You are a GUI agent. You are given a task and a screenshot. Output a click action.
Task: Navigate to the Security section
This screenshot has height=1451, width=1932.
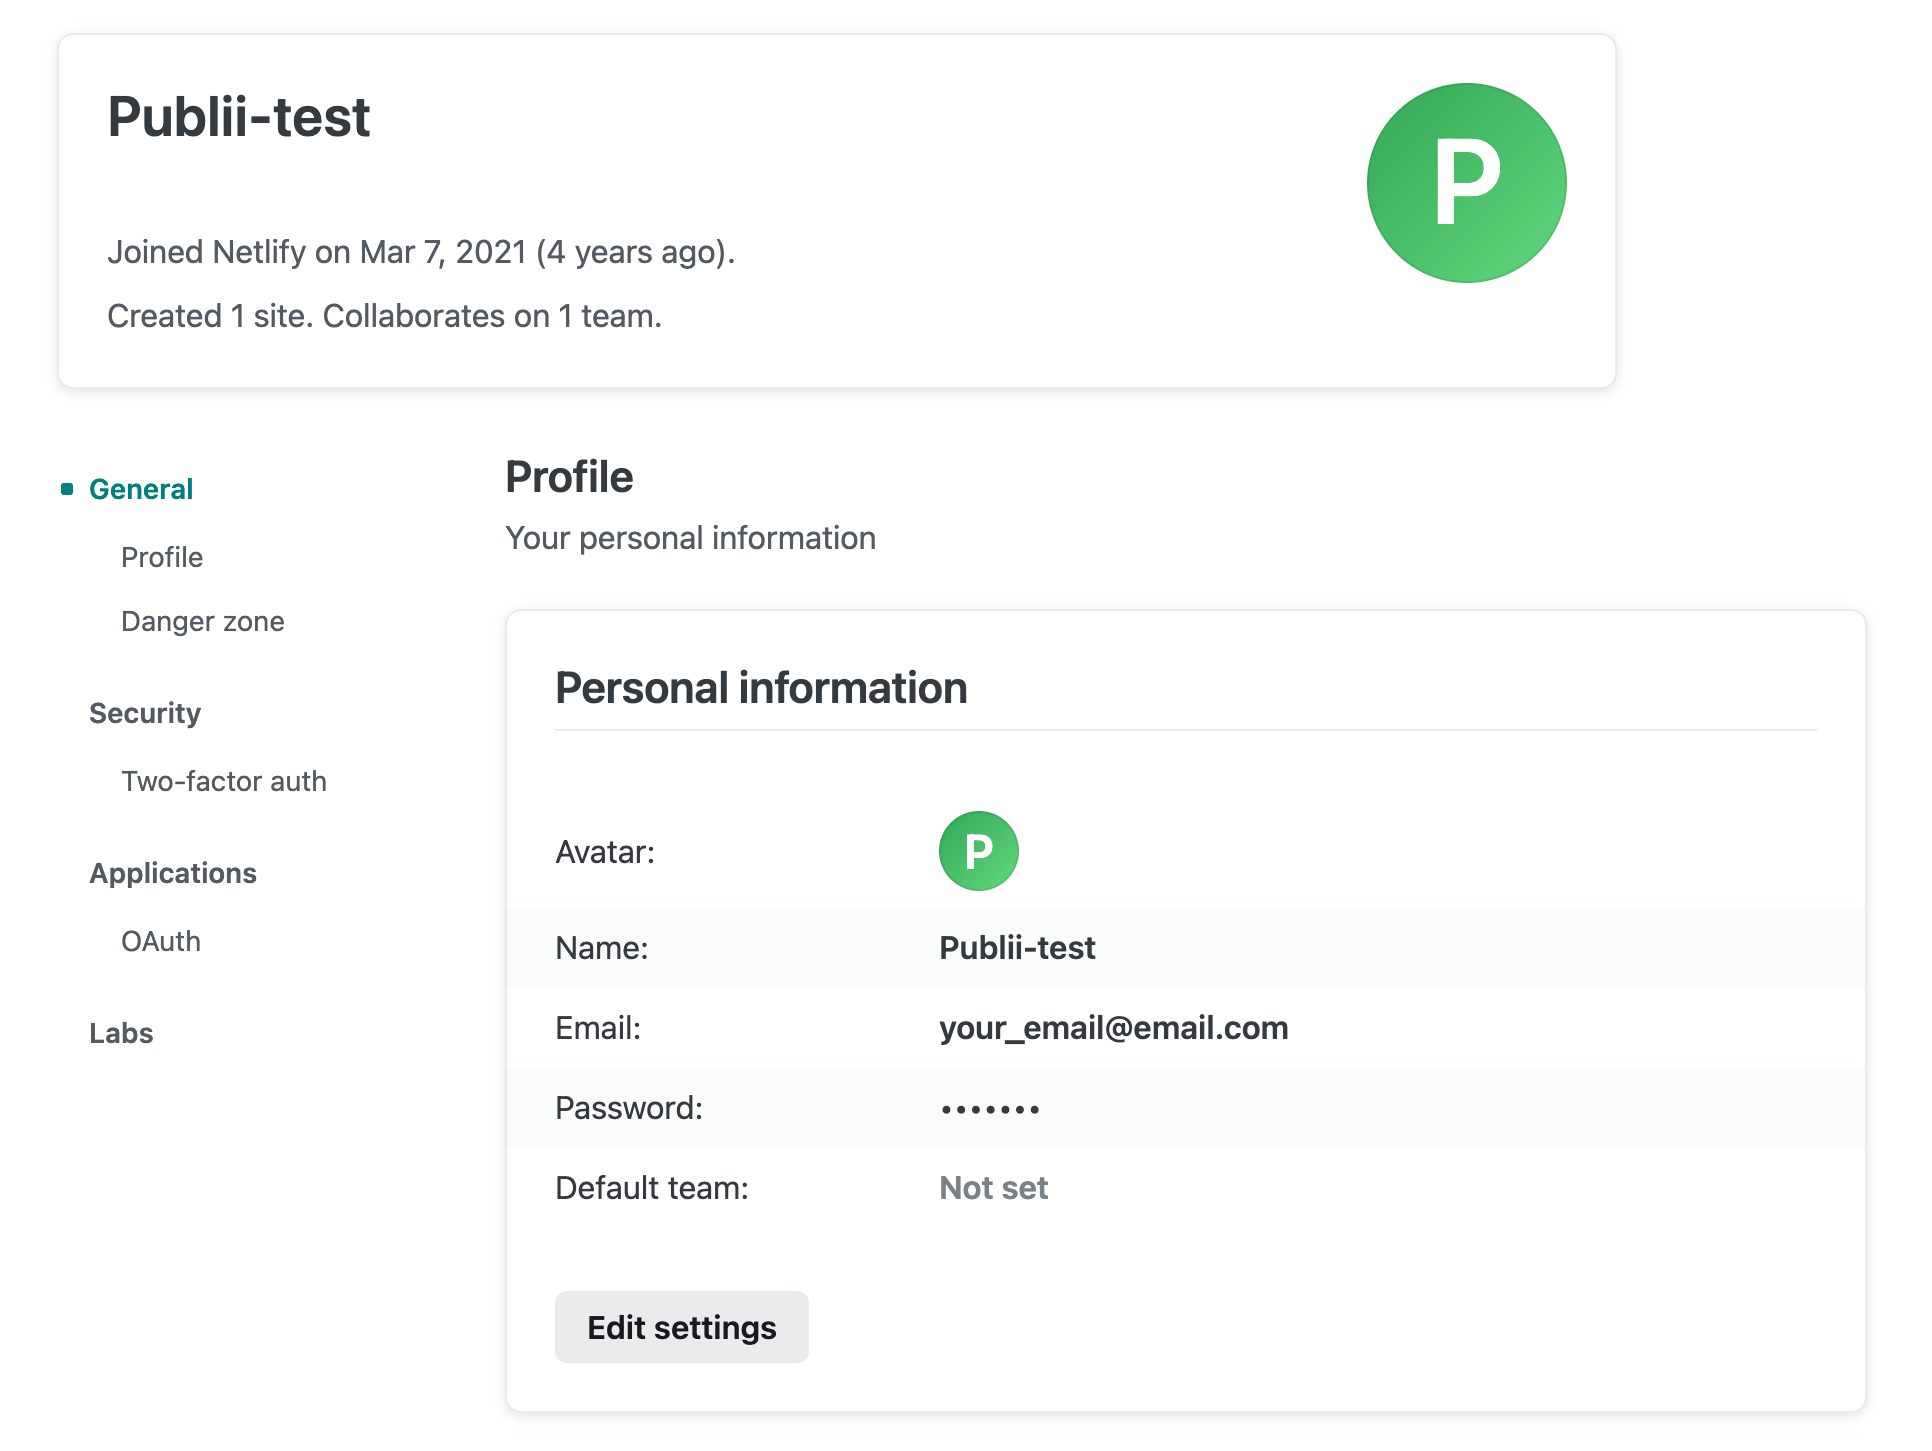(144, 712)
